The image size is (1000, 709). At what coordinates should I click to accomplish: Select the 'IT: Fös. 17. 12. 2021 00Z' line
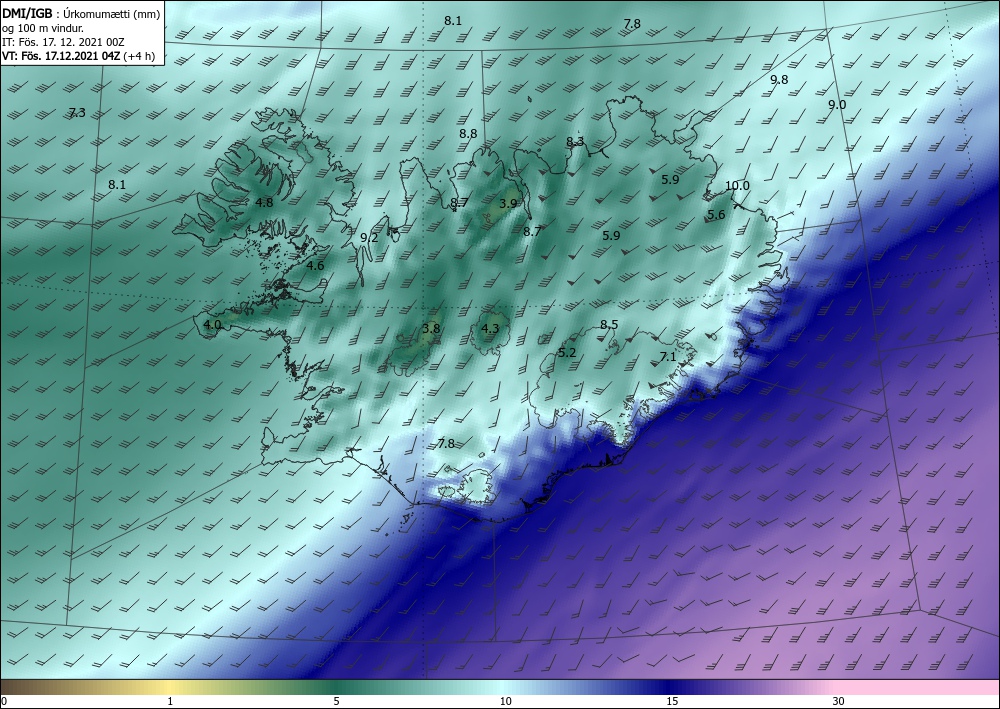(63, 41)
